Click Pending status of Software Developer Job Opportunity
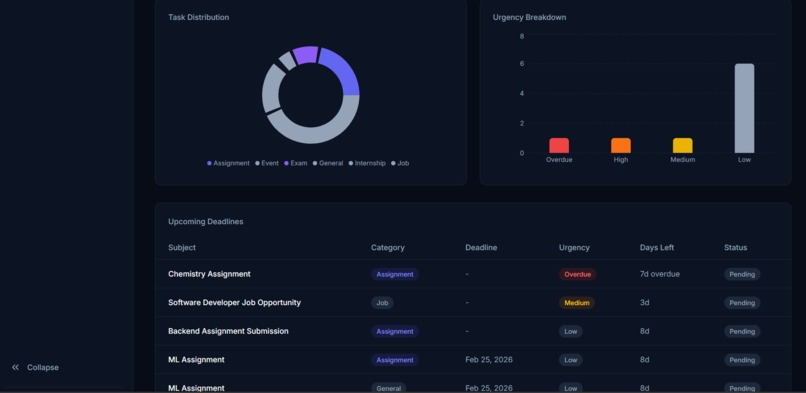 pyautogui.click(x=742, y=303)
